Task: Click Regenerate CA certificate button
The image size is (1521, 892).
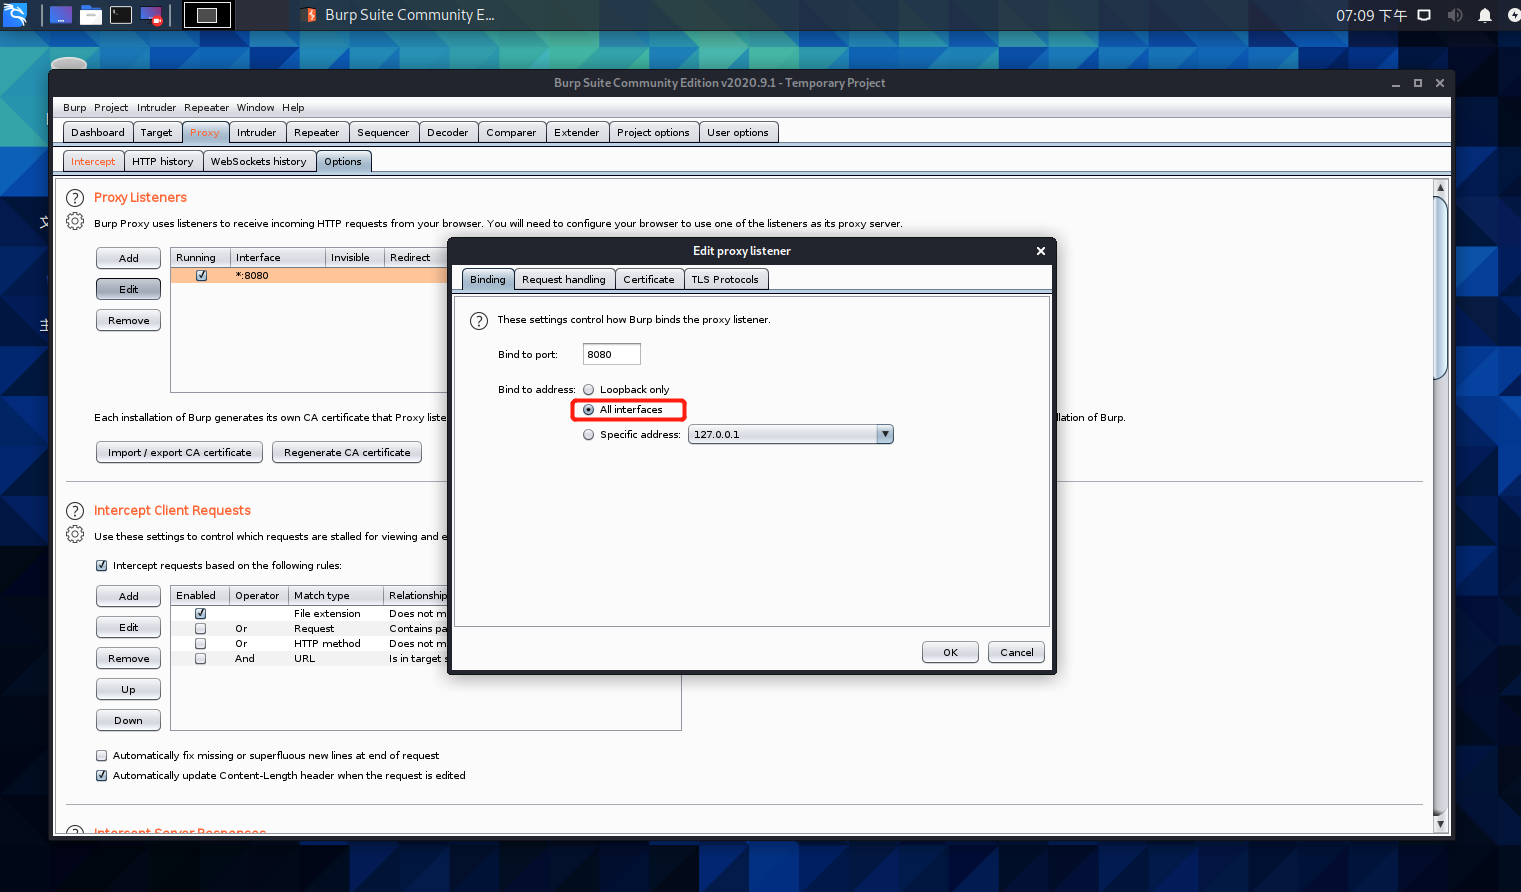Action: pyautogui.click(x=347, y=452)
